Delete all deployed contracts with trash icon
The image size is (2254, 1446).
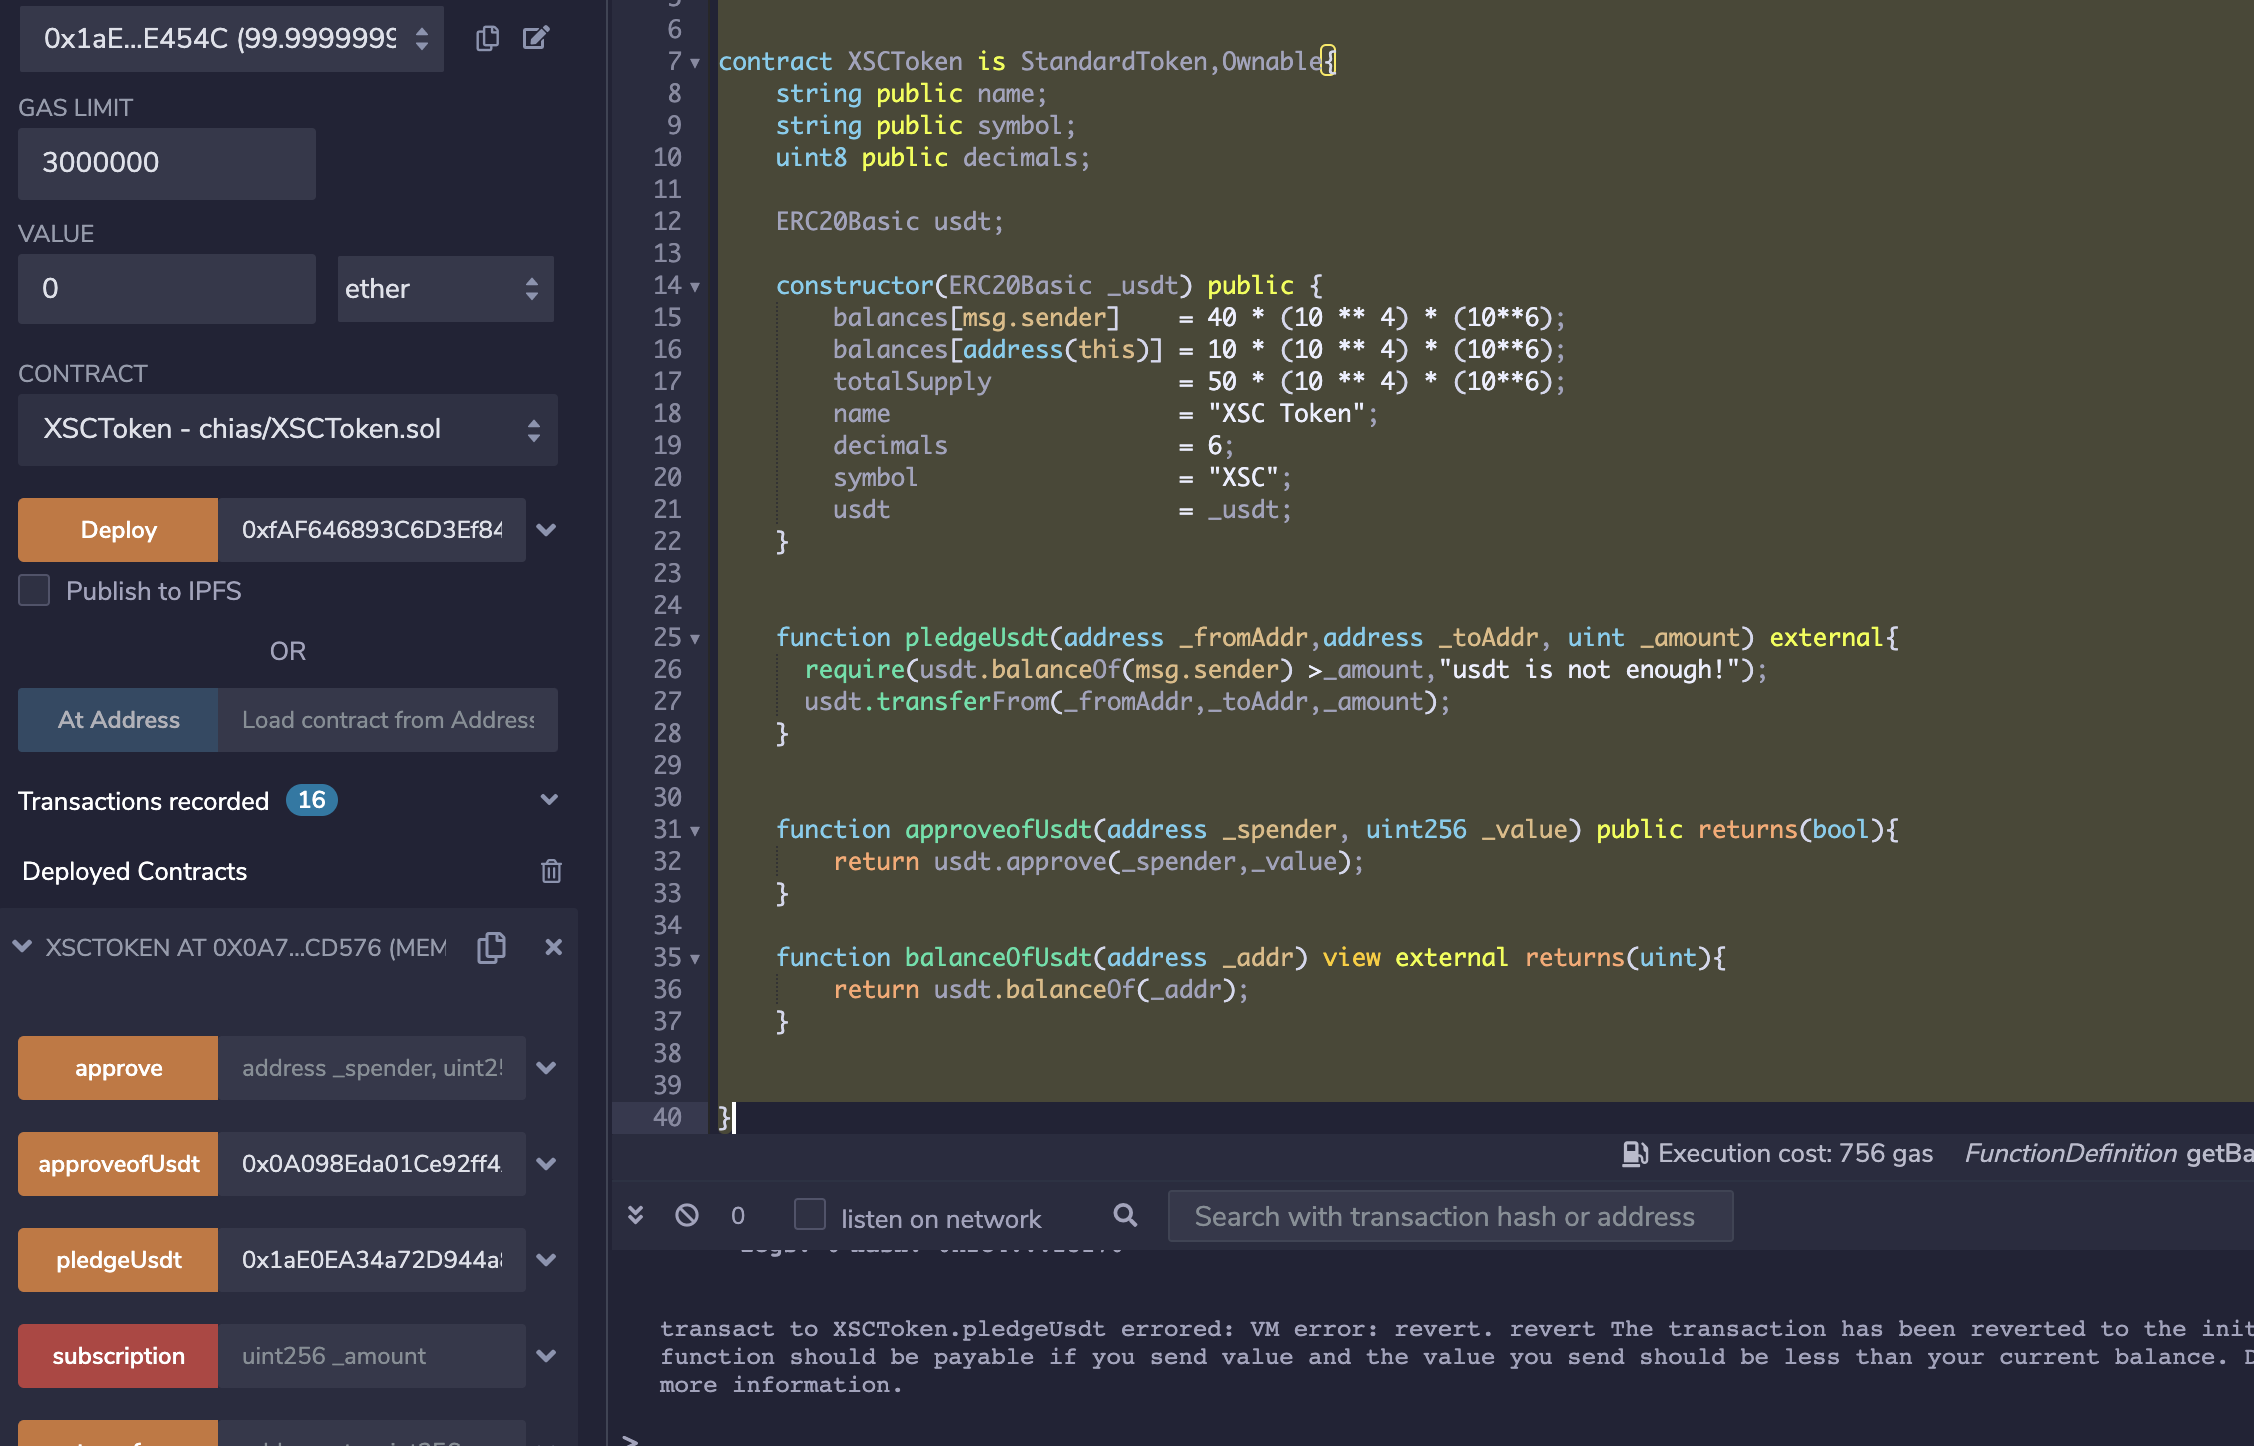[x=551, y=871]
